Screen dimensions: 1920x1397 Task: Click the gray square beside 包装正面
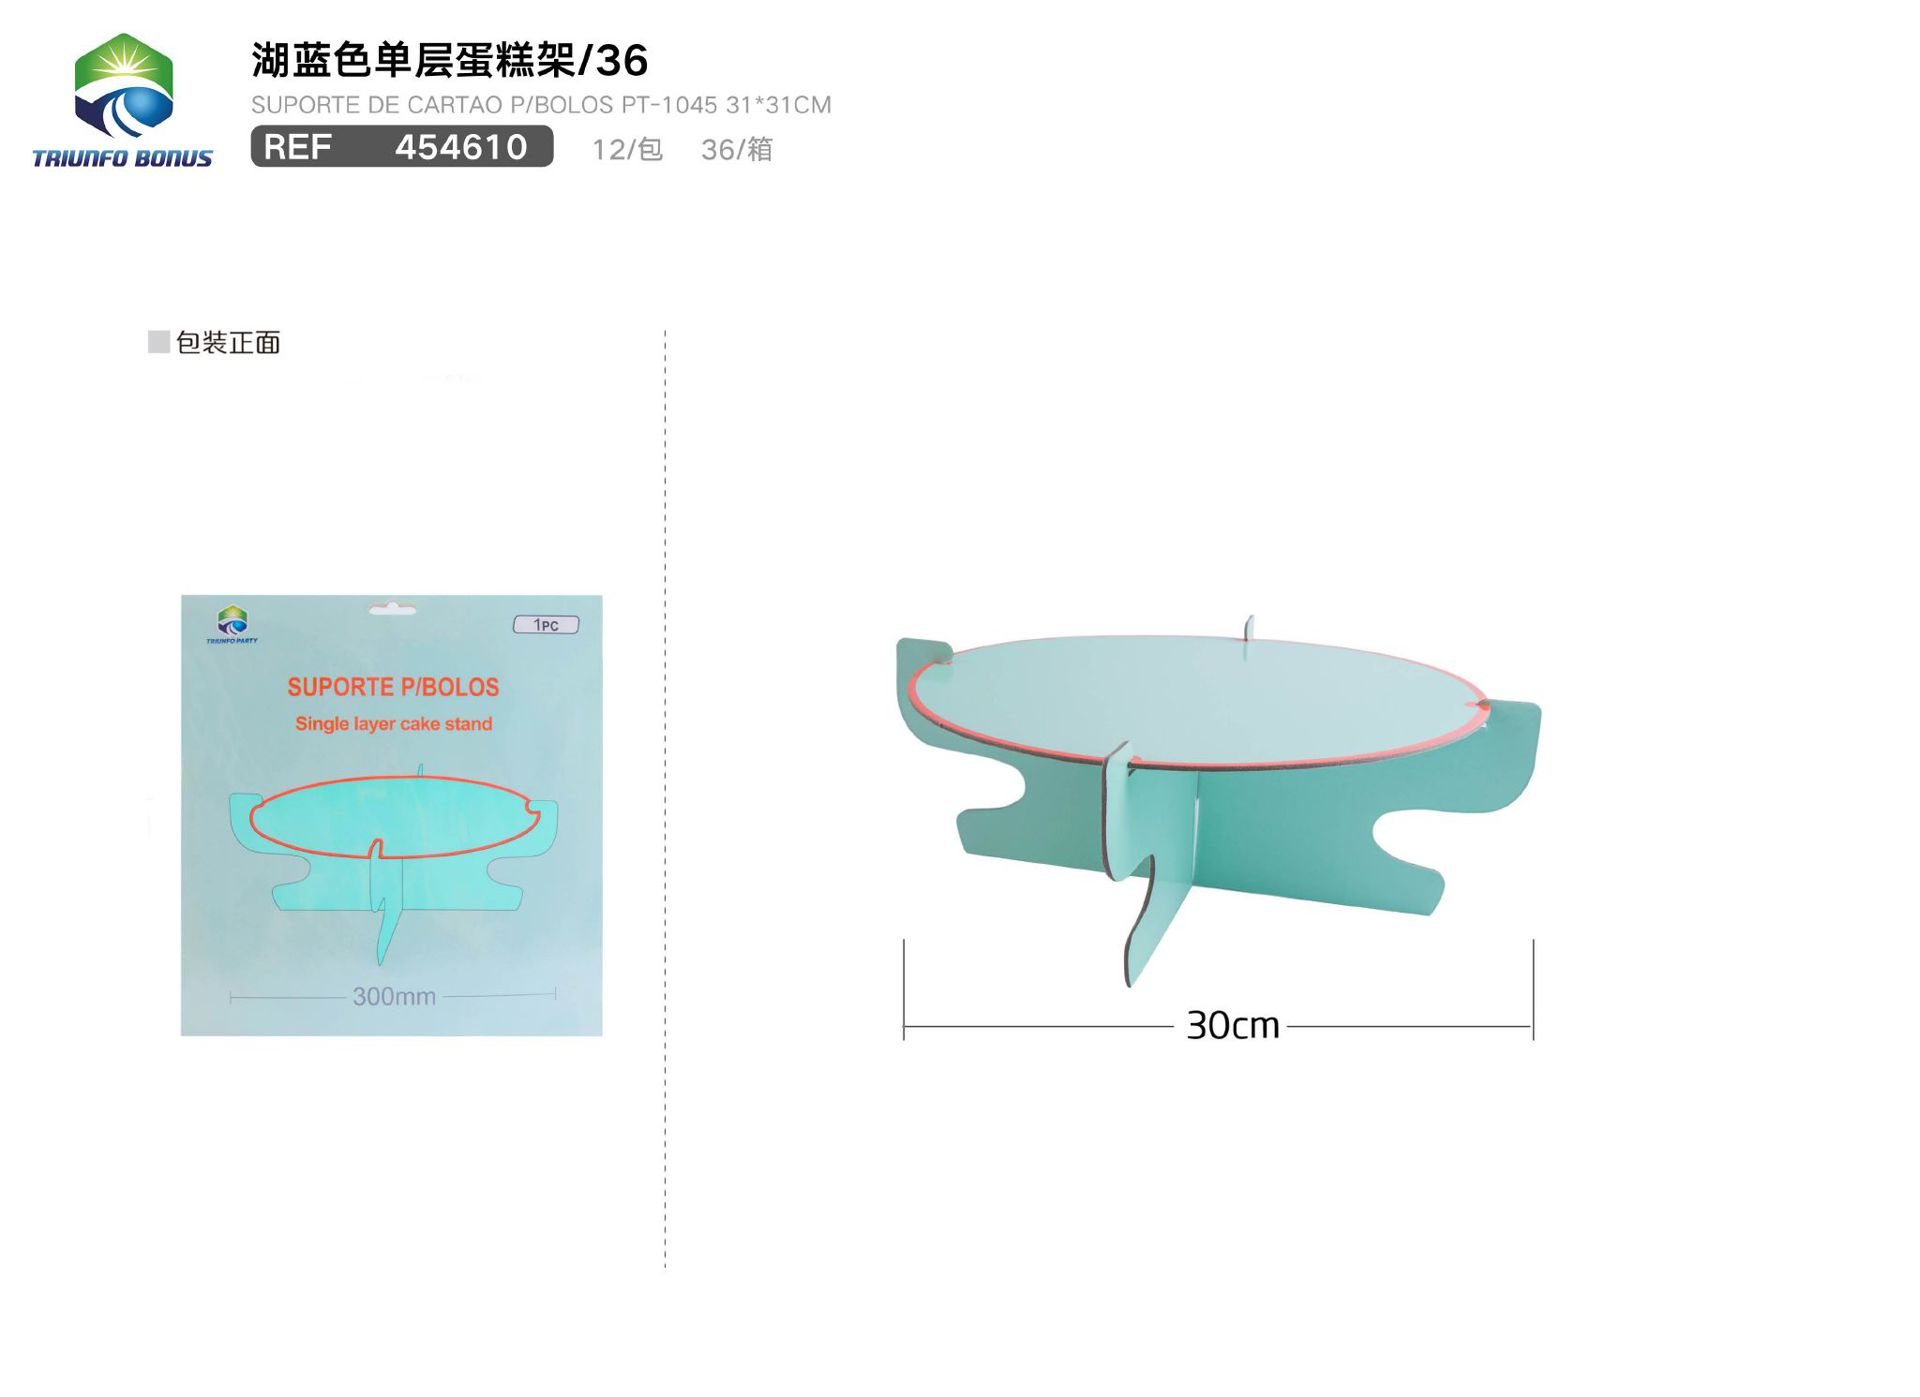158,342
